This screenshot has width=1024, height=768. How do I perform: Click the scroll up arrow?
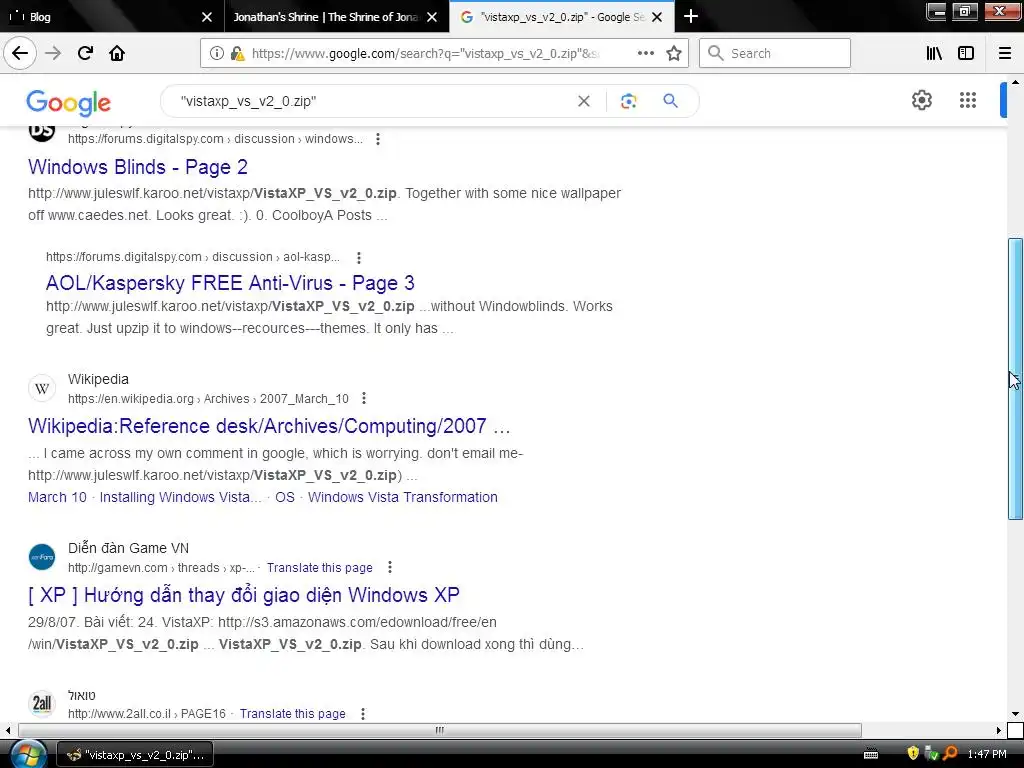click(1015, 82)
